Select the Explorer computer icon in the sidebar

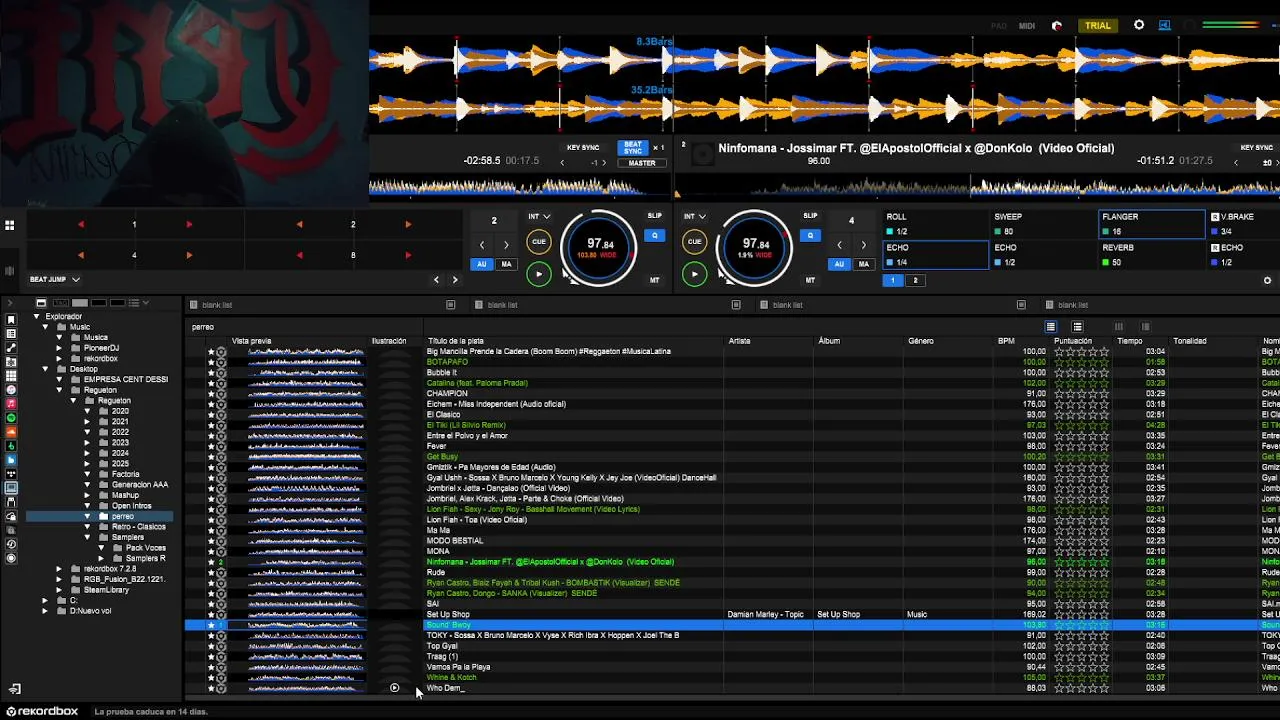click(11, 488)
